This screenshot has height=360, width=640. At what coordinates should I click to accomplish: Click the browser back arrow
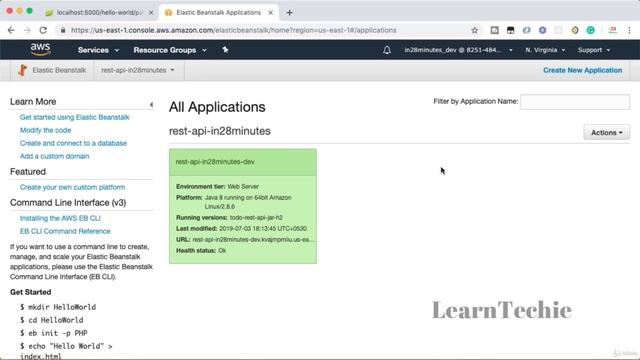click(x=11, y=30)
